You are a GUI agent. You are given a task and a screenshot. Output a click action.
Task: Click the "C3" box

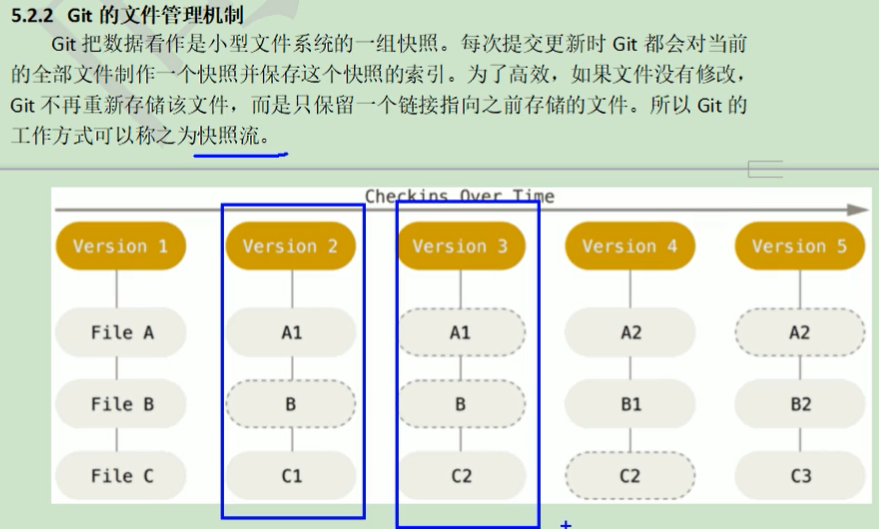(x=800, y=476)
